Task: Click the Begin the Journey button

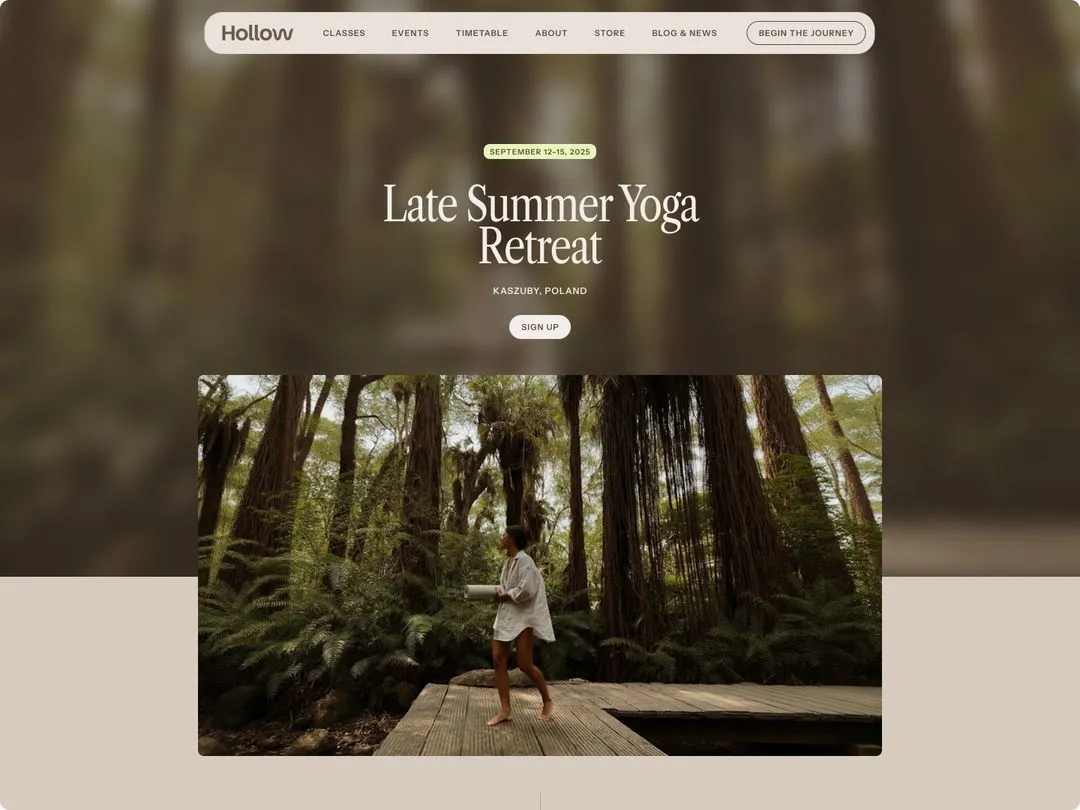Action: (x=806, y=33)
